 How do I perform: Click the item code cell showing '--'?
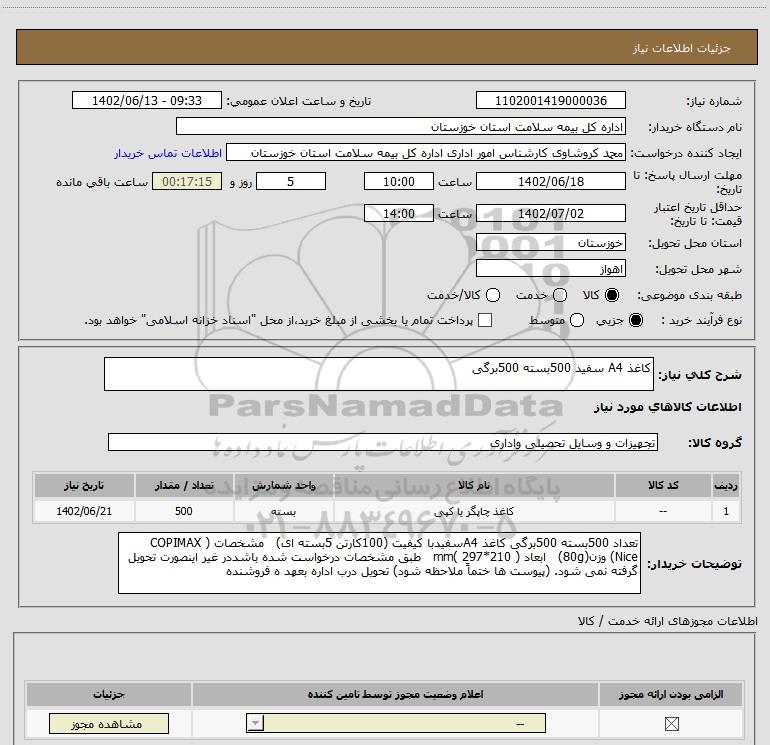click(663, 511)
